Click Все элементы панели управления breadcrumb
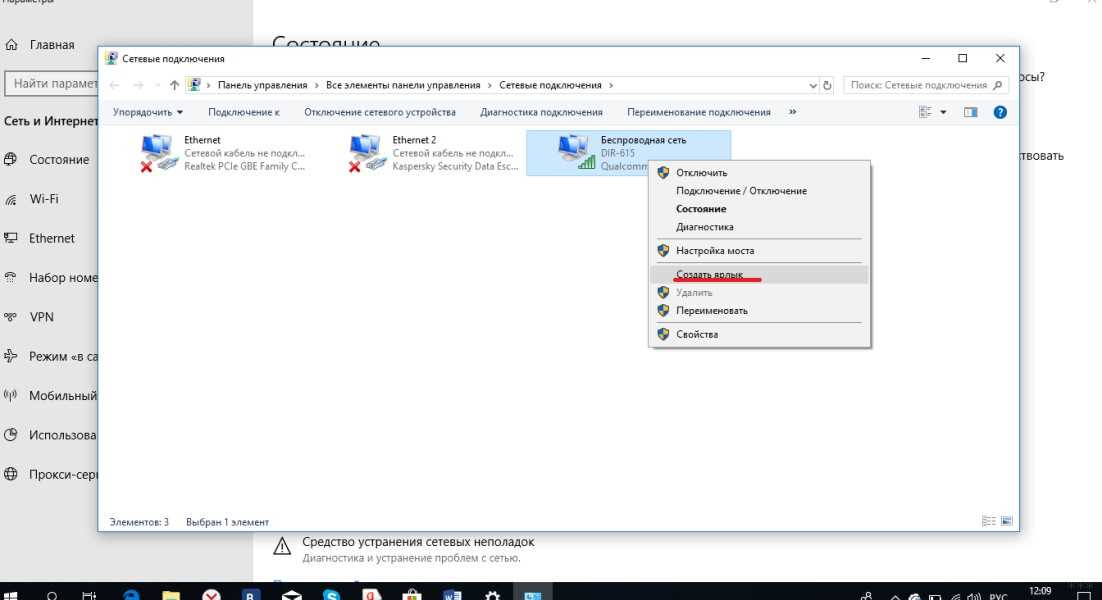Viewport: 1102px width, 600px height. point(403,85)
